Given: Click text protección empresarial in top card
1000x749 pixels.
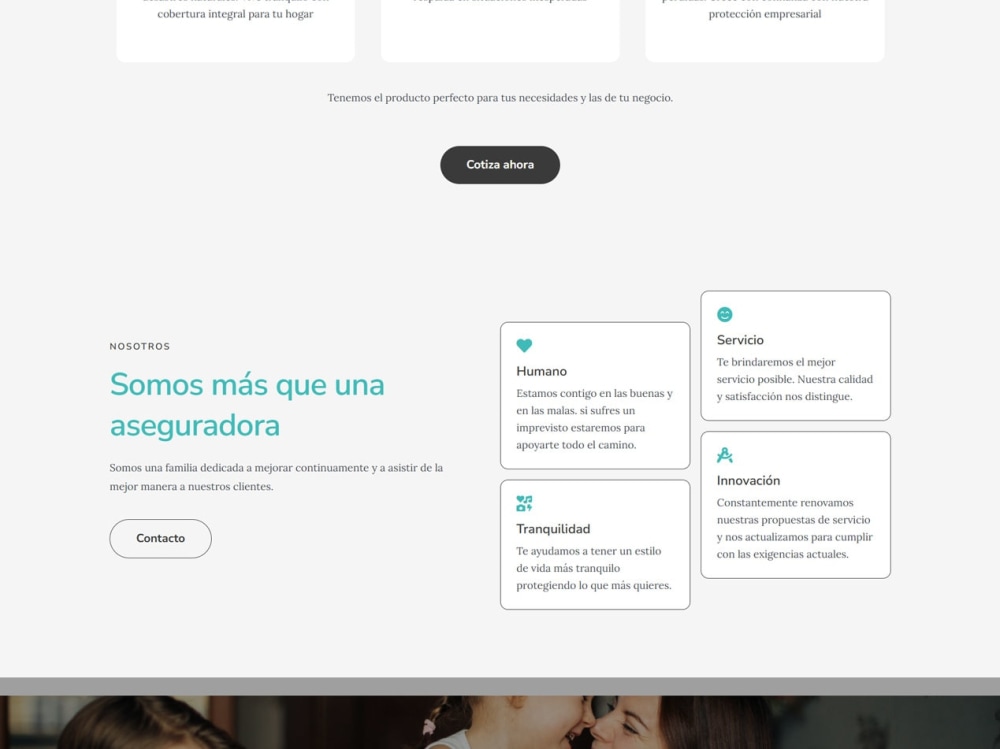Looking at the screenshot, I should (x=765, y=13).
